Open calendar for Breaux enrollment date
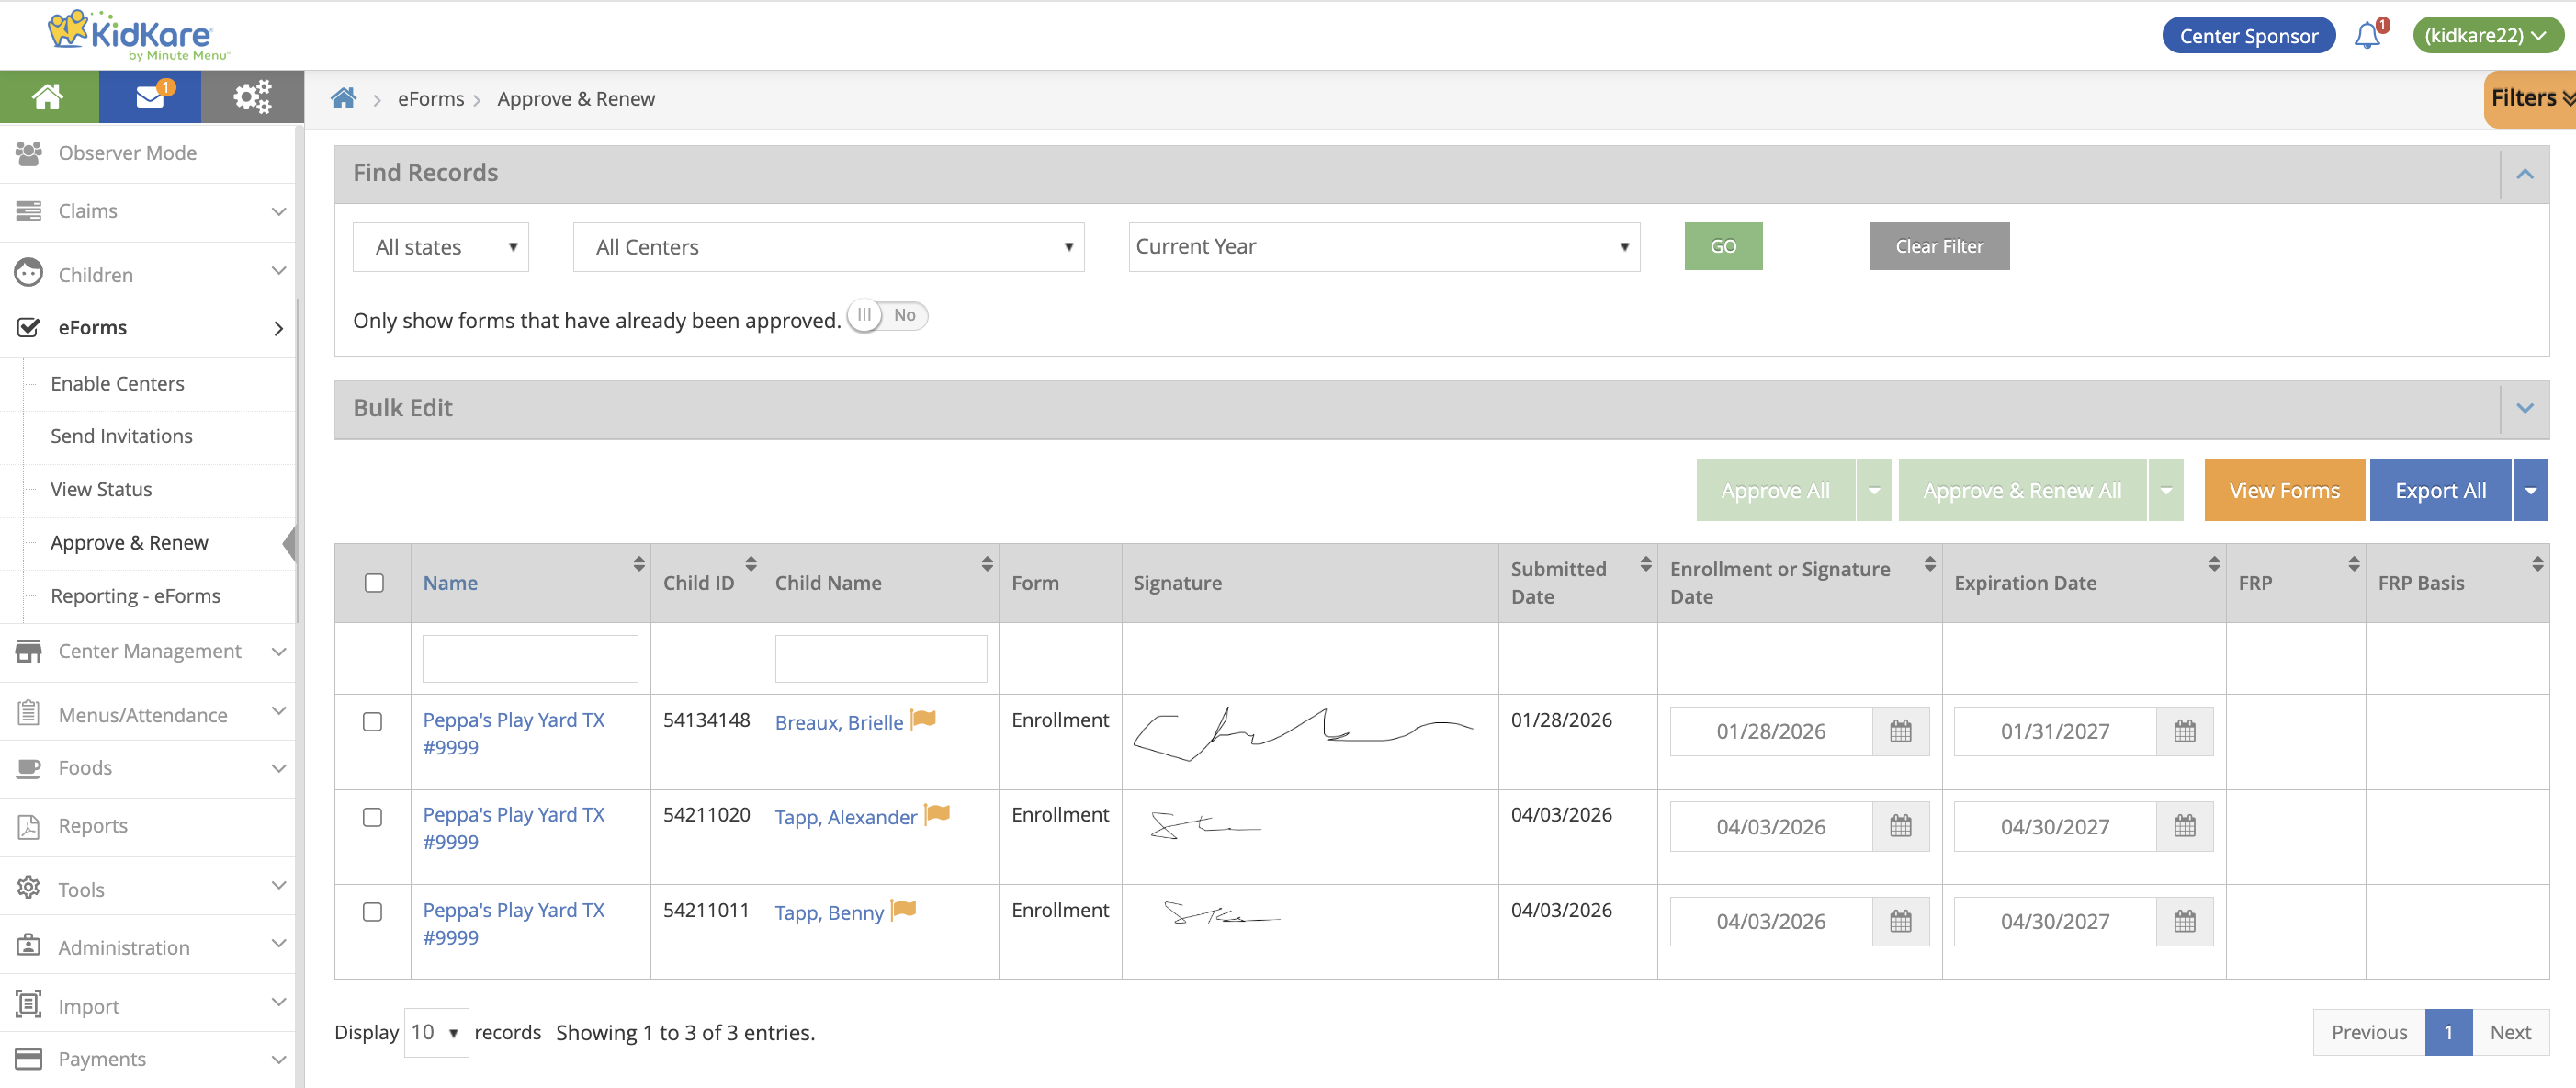The height and width of the screenshot is (1088, 2576). (x=1900, y=732)
